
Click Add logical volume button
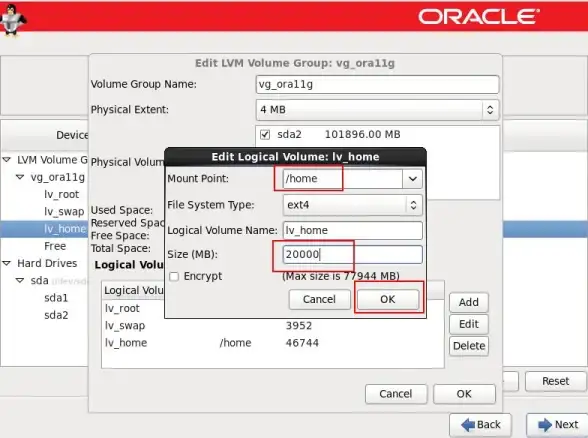[469, 302]
